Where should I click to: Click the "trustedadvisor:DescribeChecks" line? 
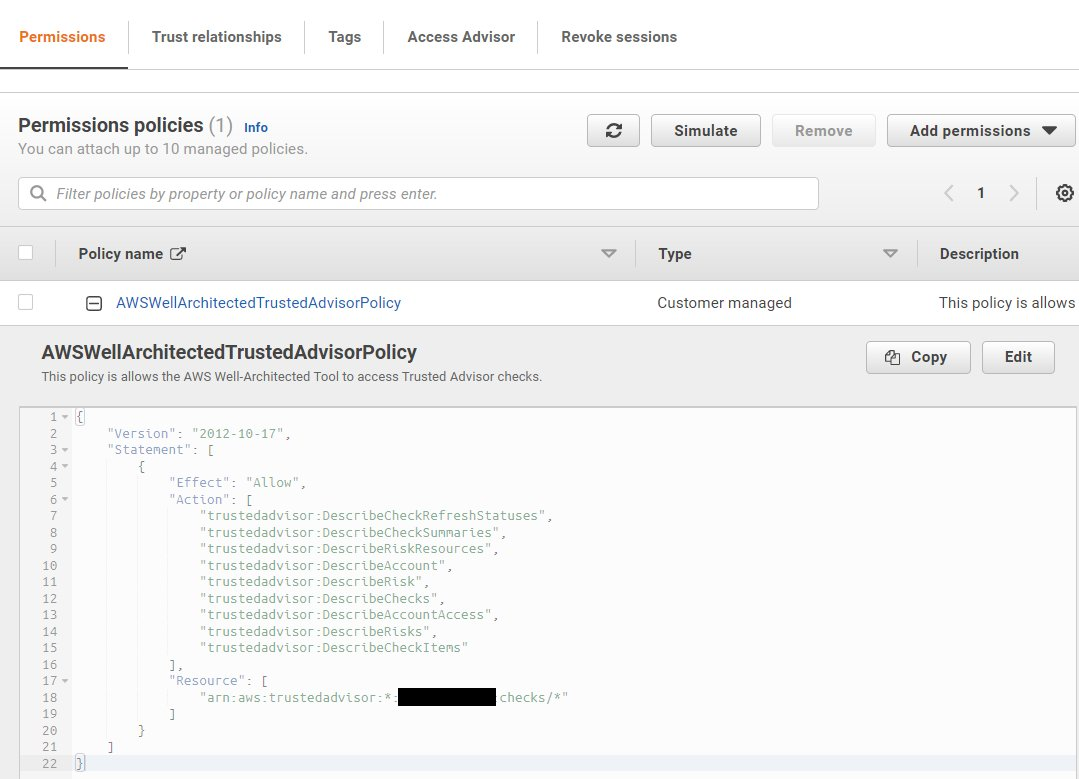click(322, 599)
